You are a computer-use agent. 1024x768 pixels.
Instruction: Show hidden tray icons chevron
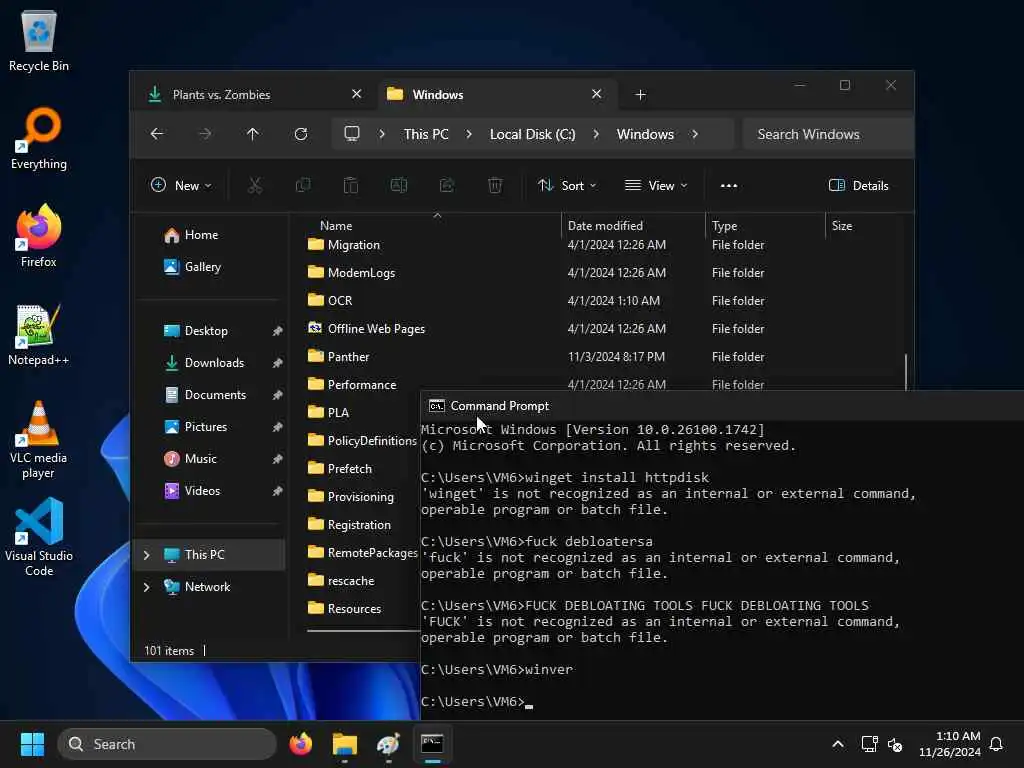(x=838, y=744)
